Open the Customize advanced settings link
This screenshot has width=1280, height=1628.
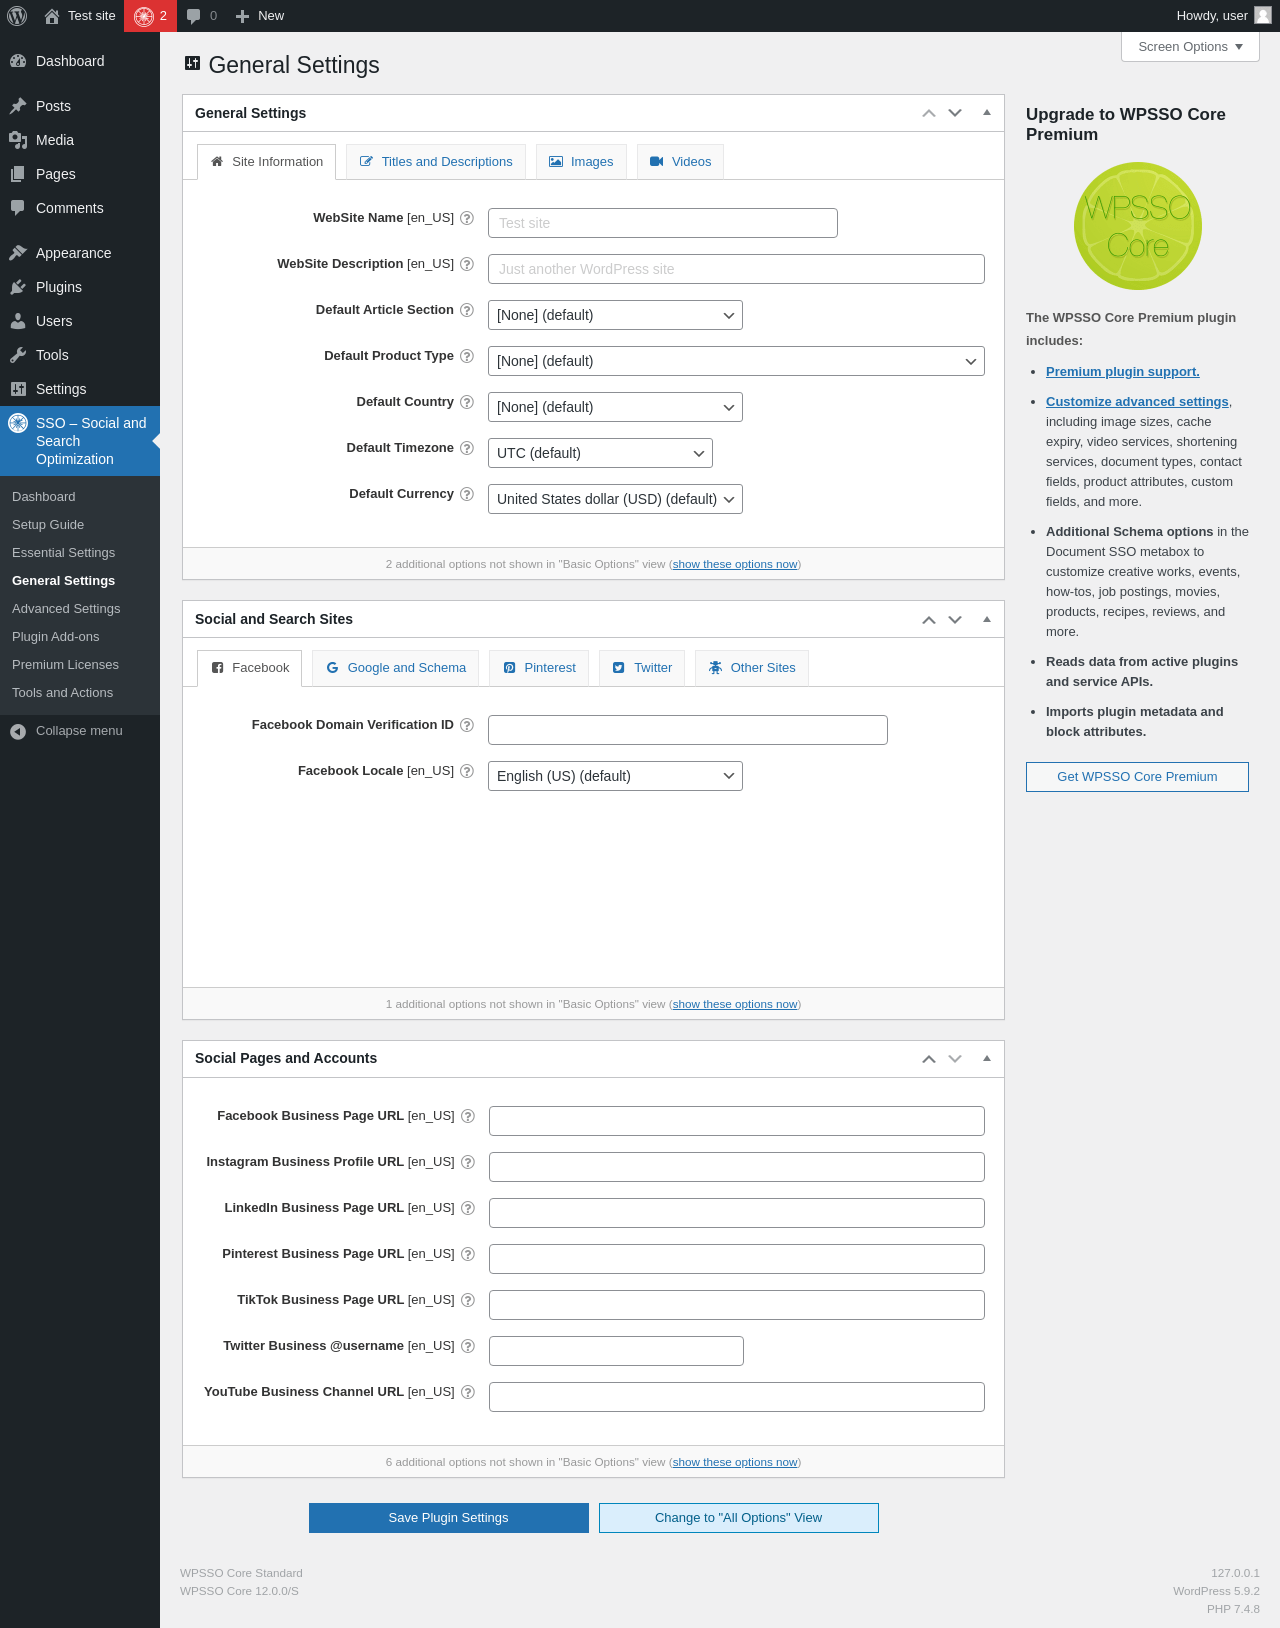point(1137,402)
